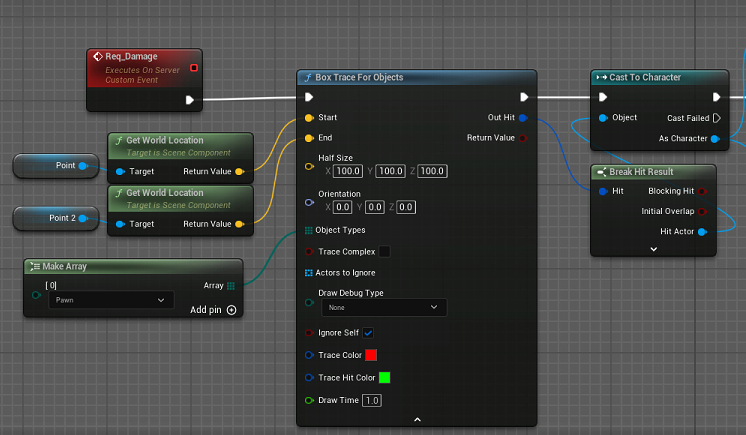Click the Blocking Hit output pin
Image resolution: width=746 pixels, height=435 pixels.
[702, 191]
